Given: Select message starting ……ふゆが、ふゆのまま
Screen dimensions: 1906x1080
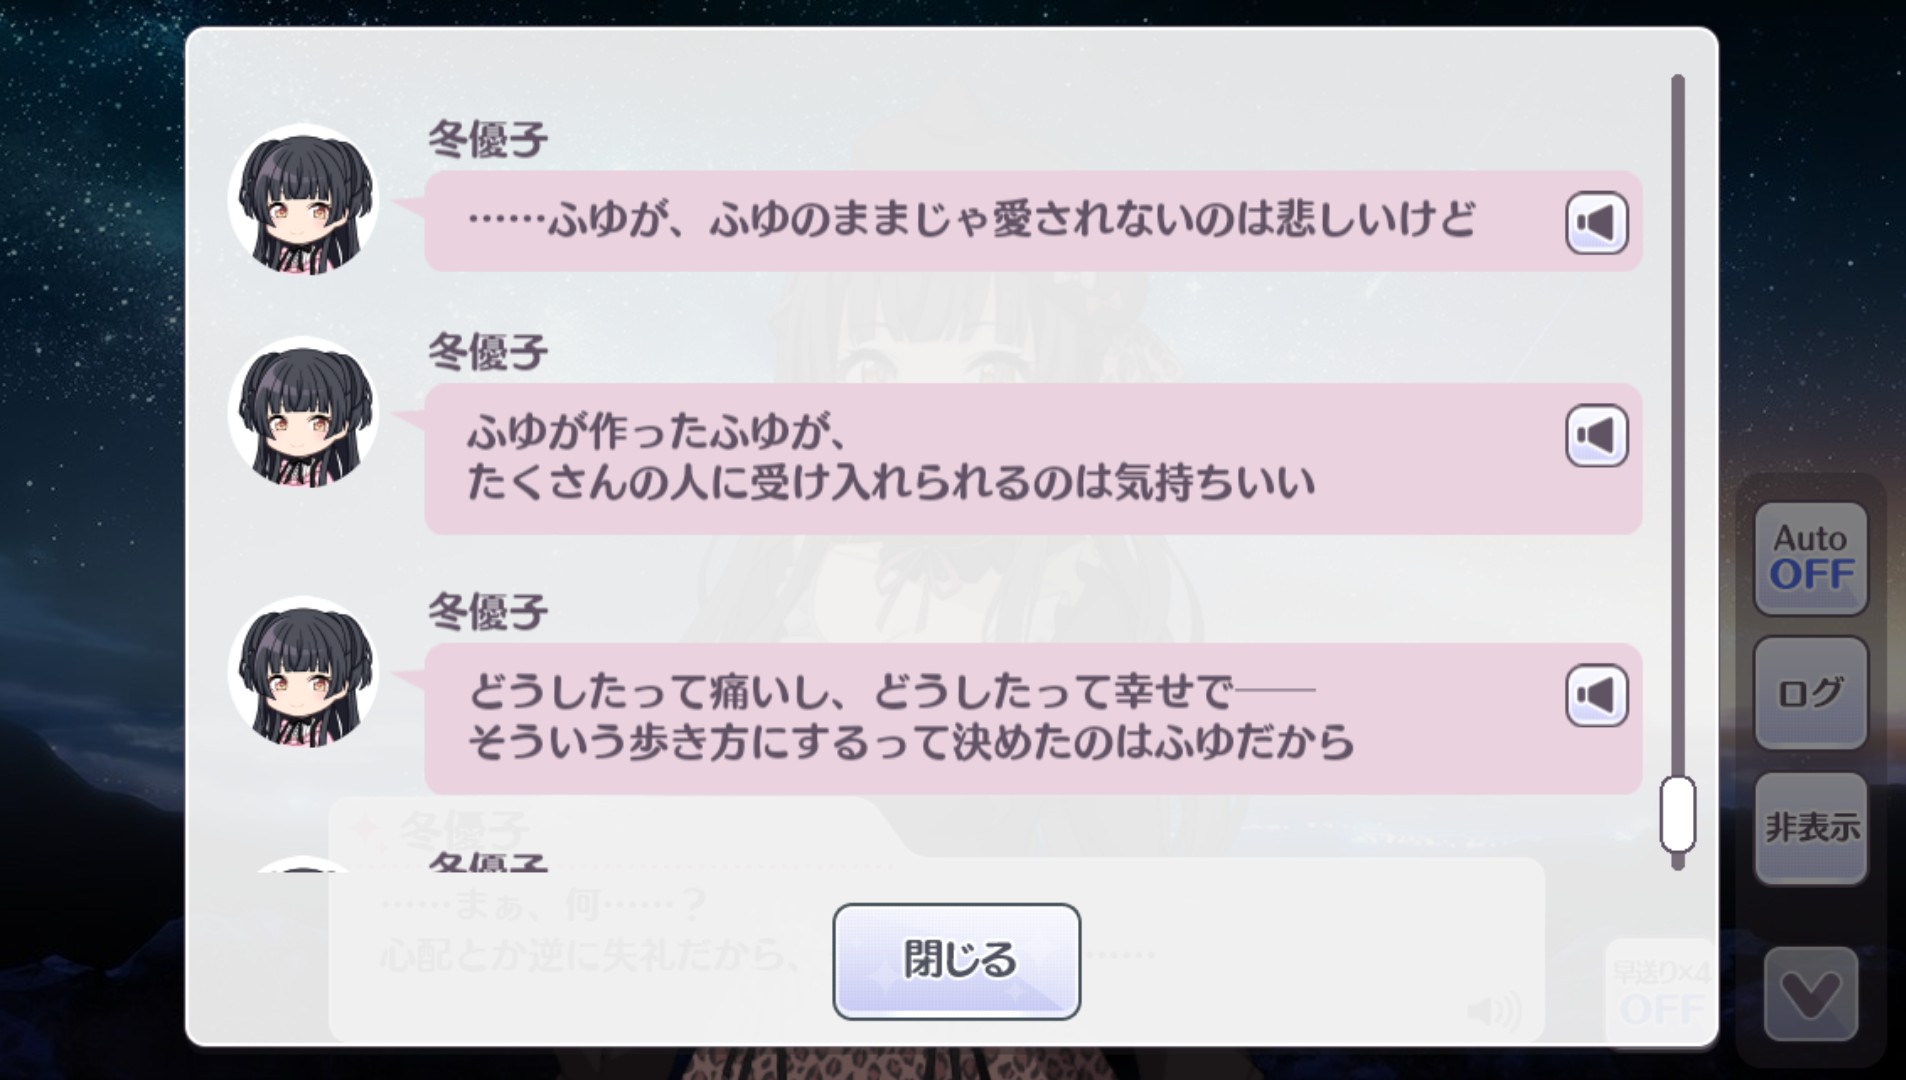Looking at the screenshot, I should point(1033,221).
